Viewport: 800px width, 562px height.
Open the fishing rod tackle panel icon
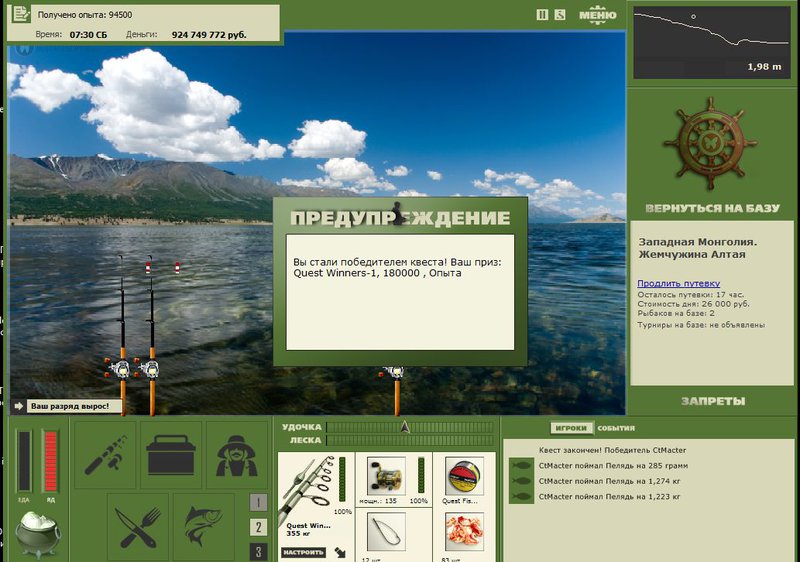click(x=105, y=454)
